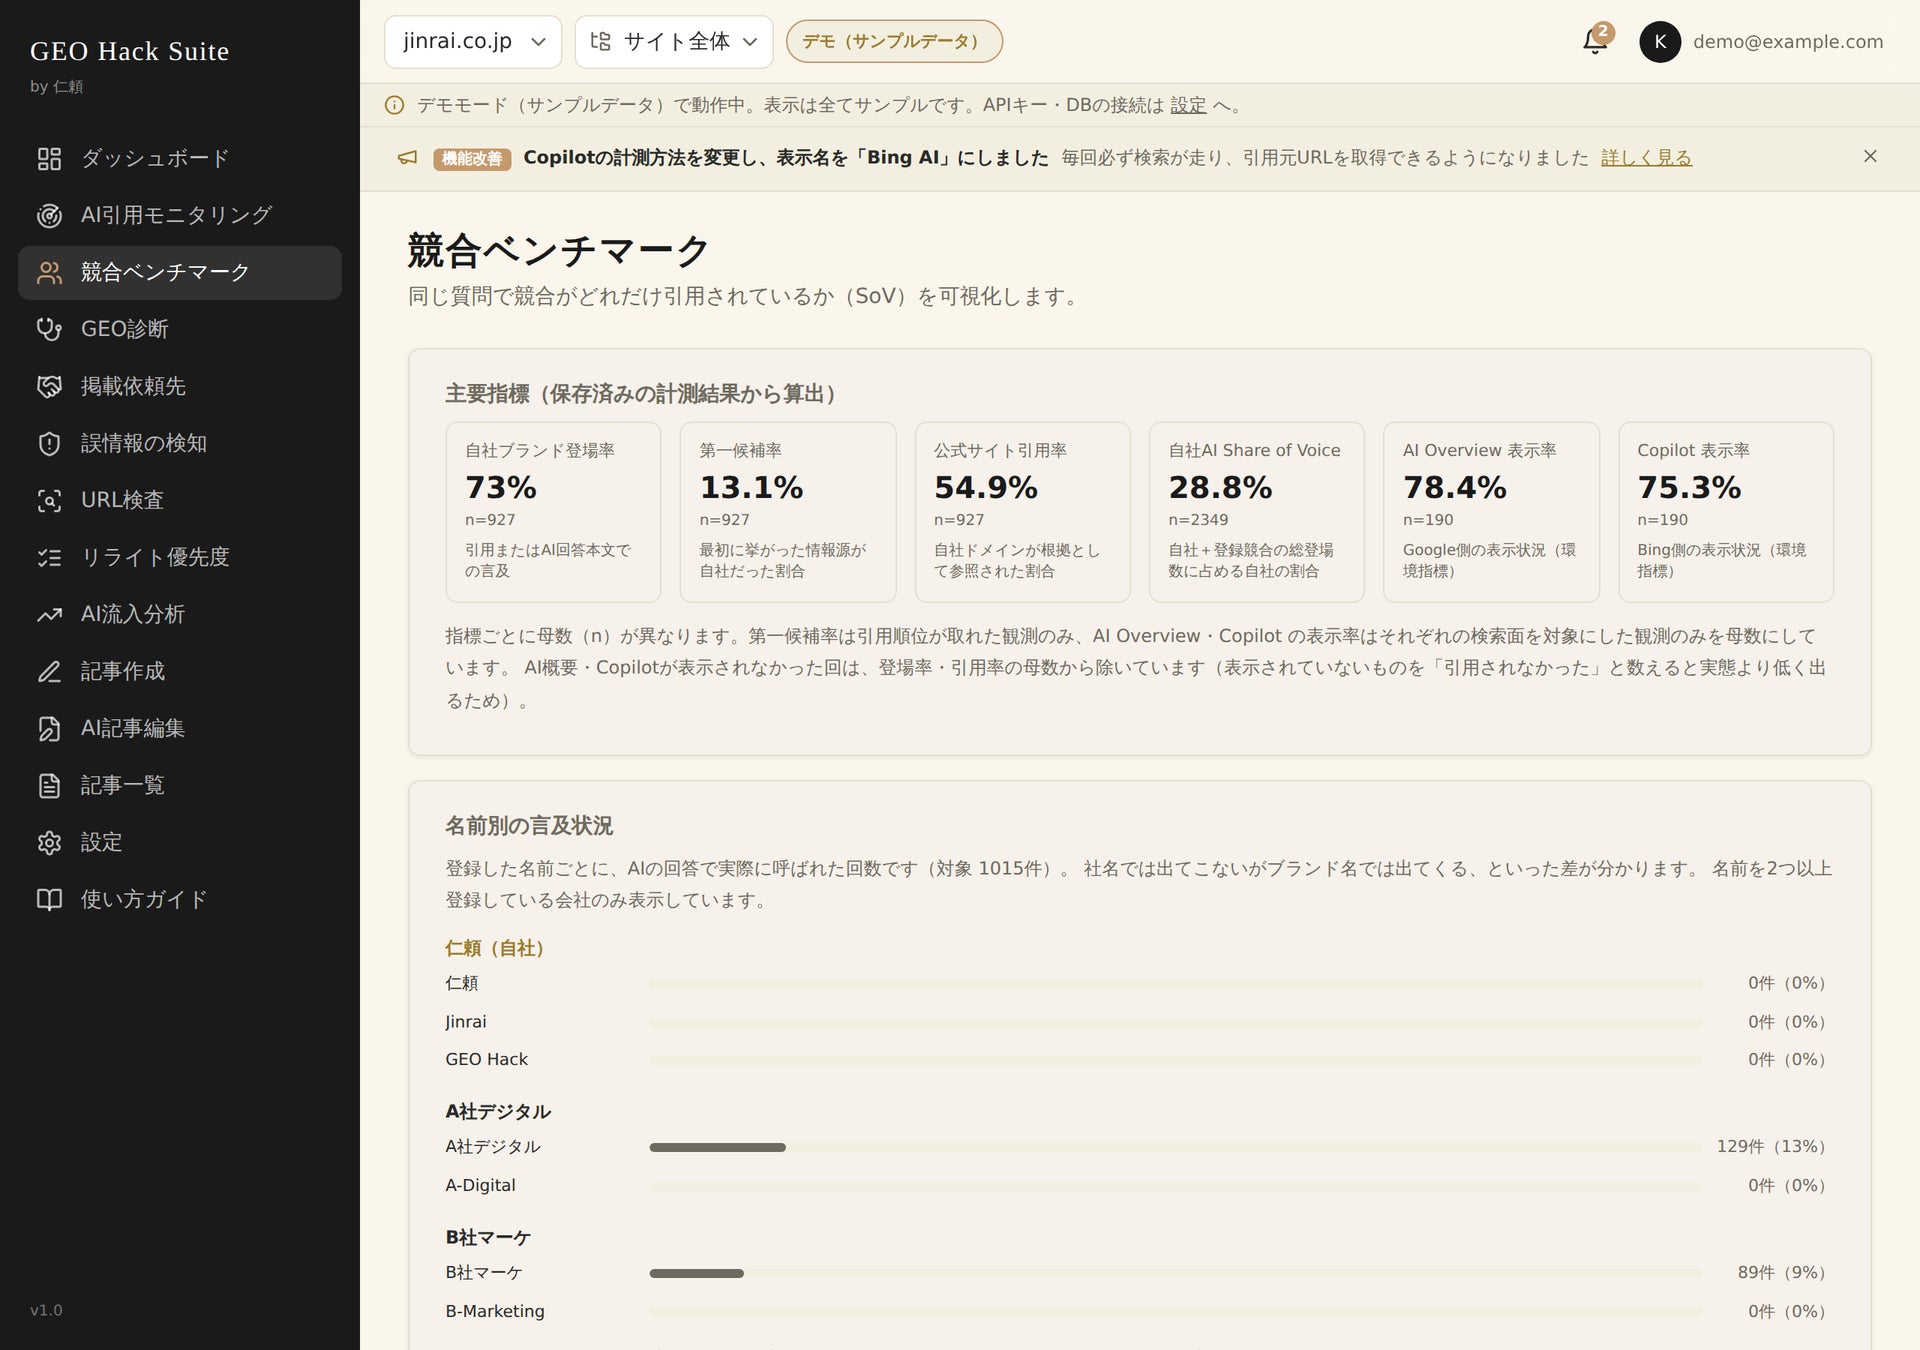Screen dimensions: 1920x1350
Task: Click the 競合ベンチマーク people icon
Action: click(49, 272)
